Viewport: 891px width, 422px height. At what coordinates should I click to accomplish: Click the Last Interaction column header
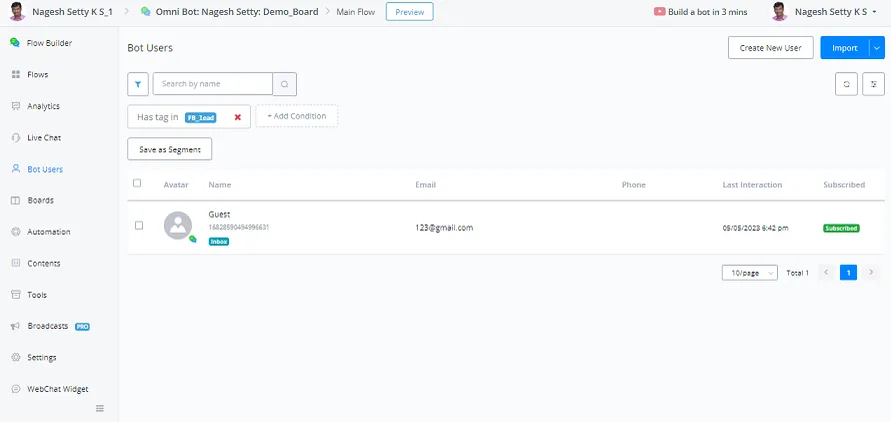pyautogui.click(x=752, y=185)
